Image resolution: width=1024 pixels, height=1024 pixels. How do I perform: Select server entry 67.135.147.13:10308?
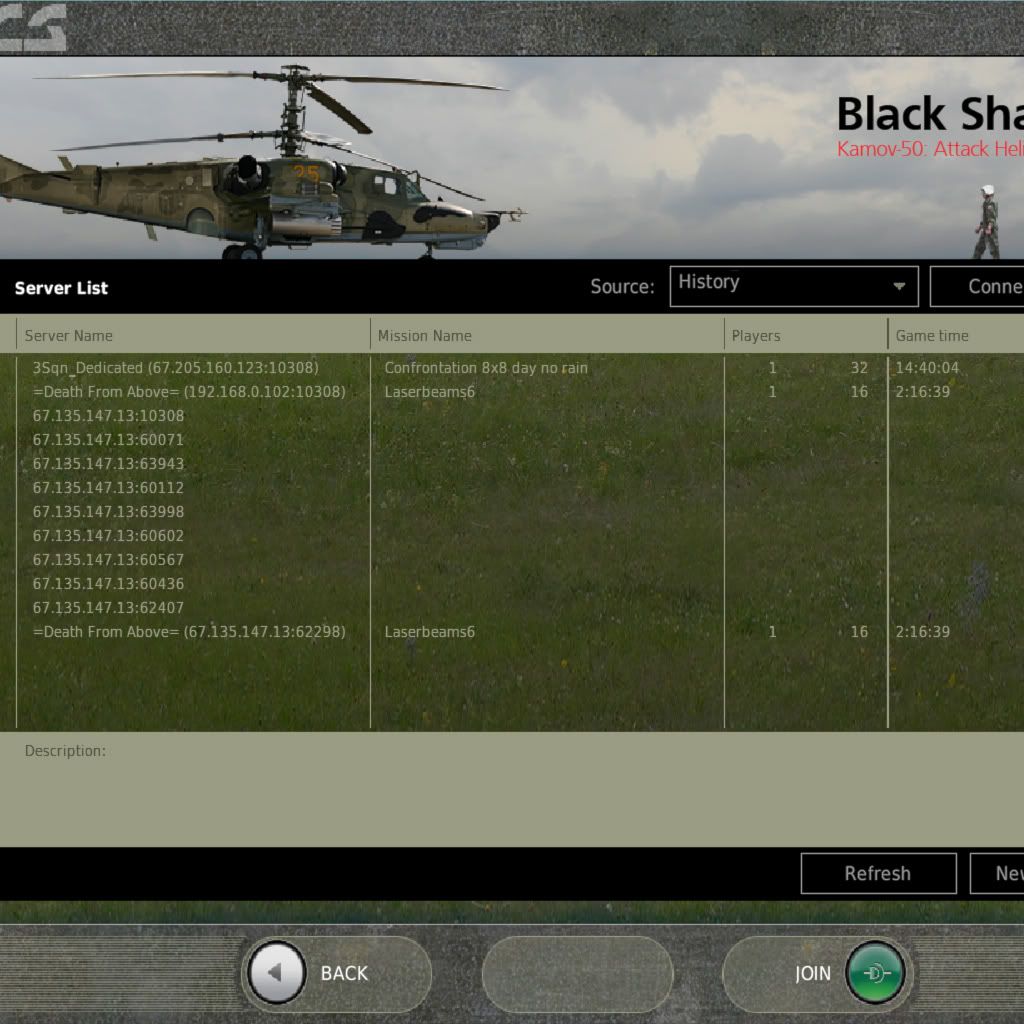click(x=108, y=416)
